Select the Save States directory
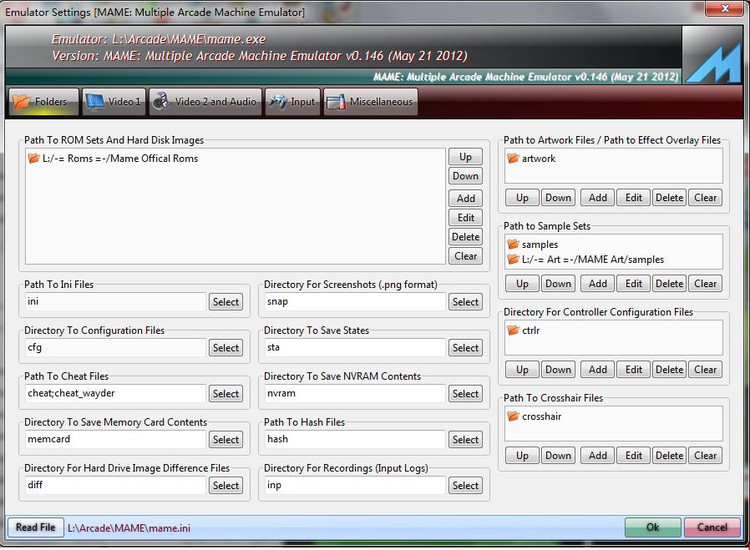750x550 pixels. pyautogui.click(x=465, y=348)
